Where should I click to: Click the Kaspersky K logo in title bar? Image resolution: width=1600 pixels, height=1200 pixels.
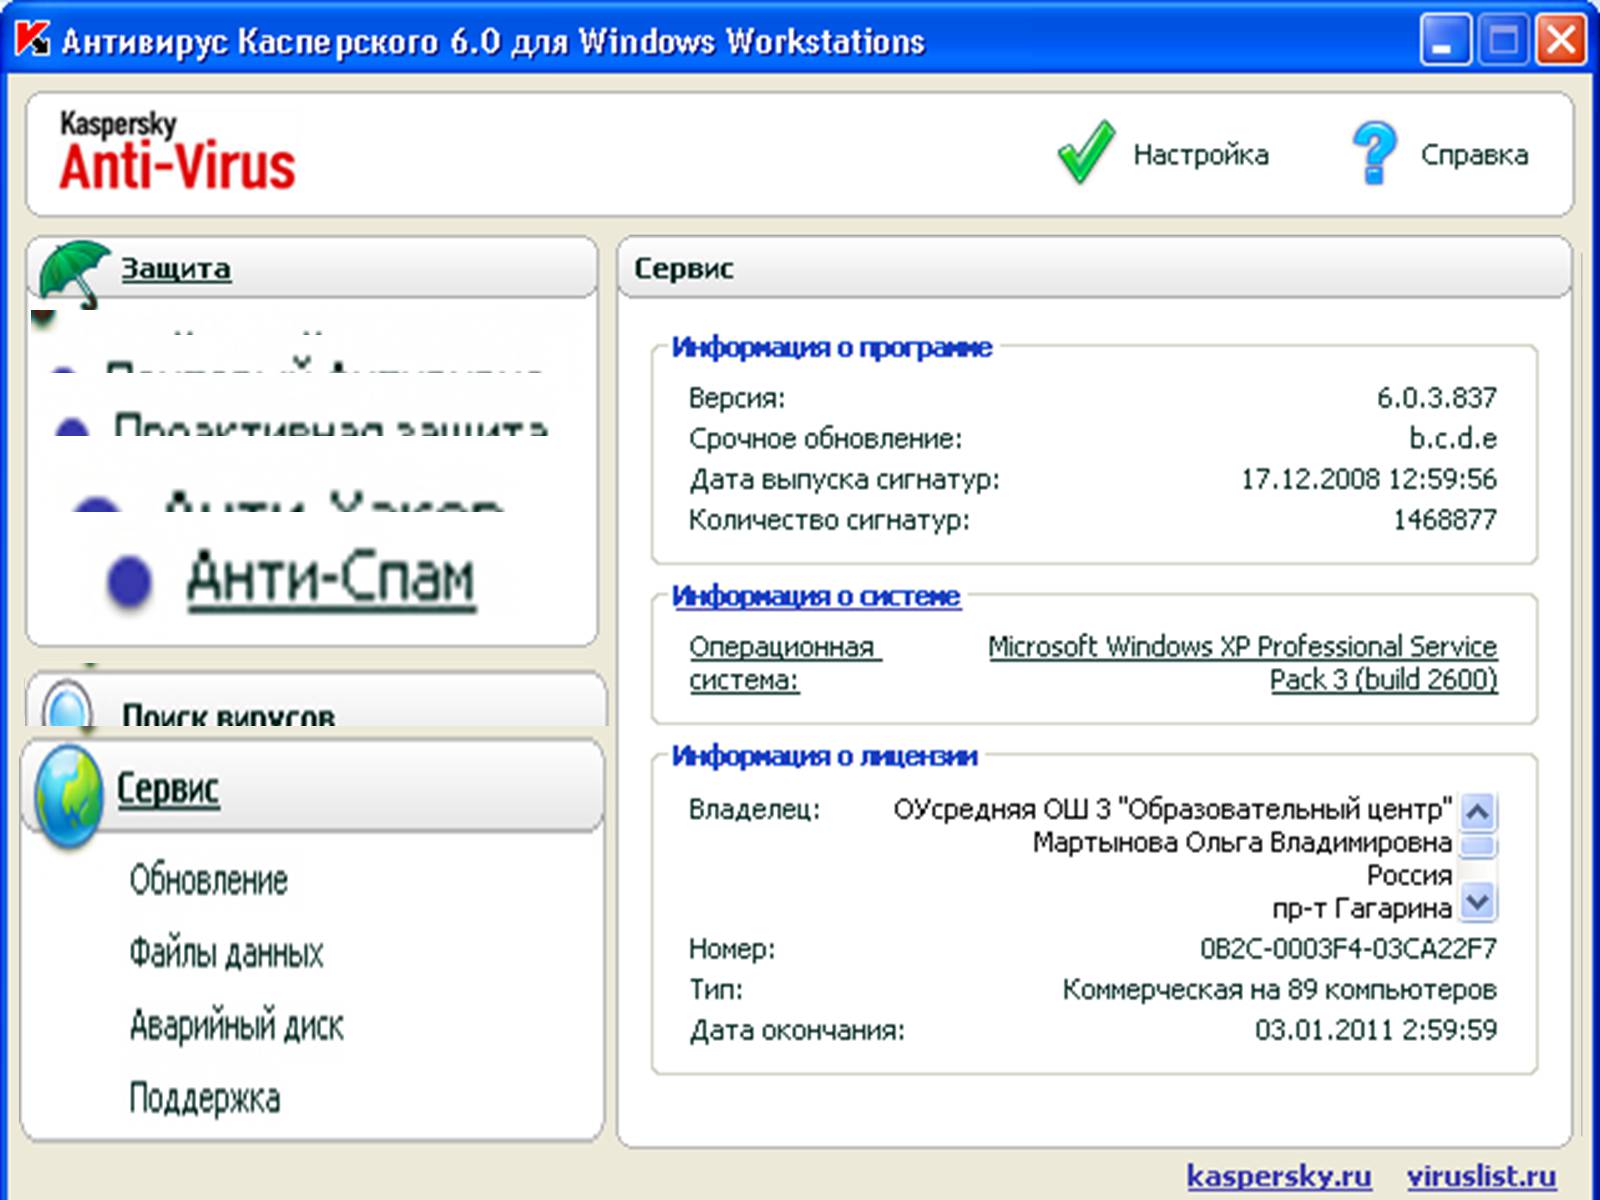click(x=32, y=40)
